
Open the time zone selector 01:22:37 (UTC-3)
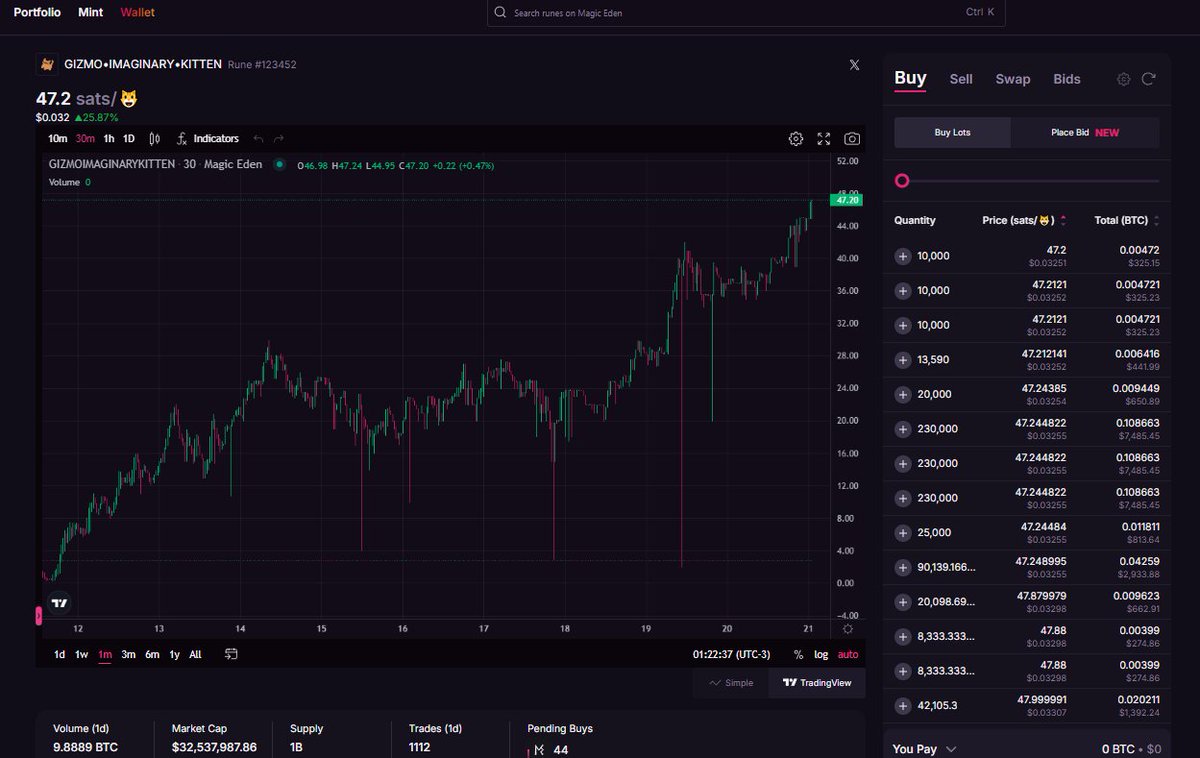pos(731,655)
